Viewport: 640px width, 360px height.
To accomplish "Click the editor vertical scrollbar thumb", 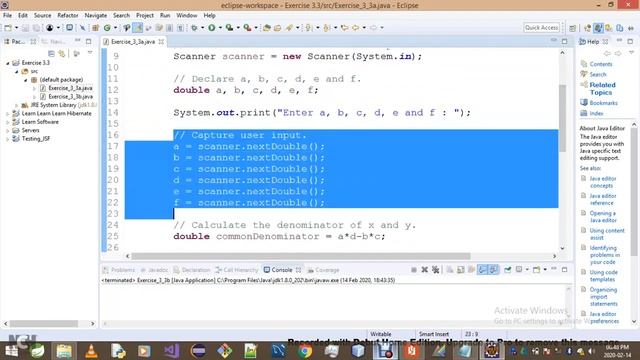I will coord(562,118).
